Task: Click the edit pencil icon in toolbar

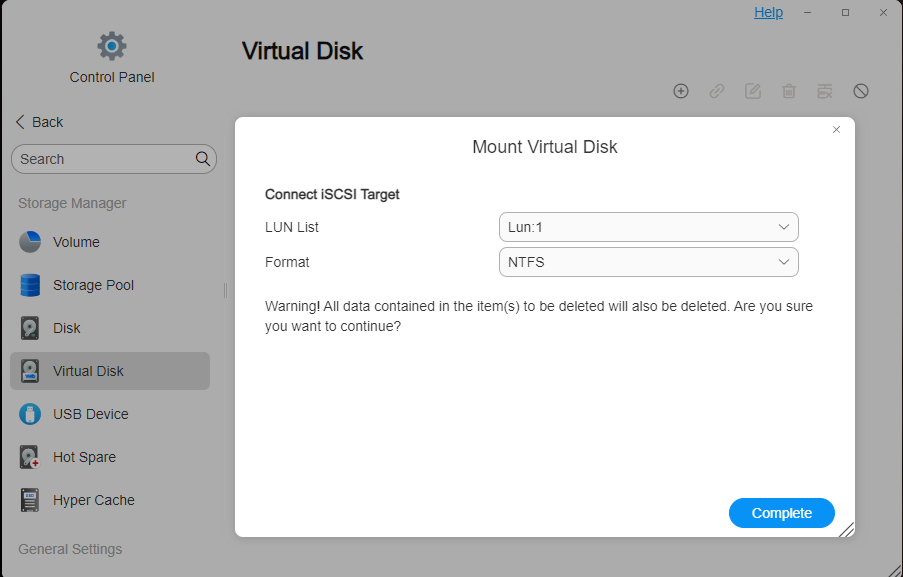Action: tap(753, 91)
